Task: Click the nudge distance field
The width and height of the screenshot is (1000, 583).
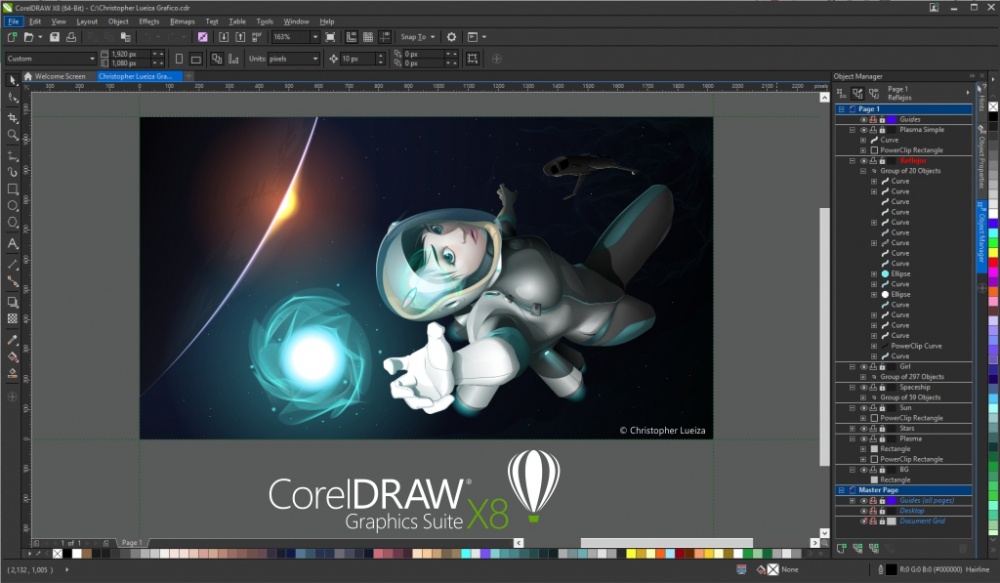Action: coord(358,59)
